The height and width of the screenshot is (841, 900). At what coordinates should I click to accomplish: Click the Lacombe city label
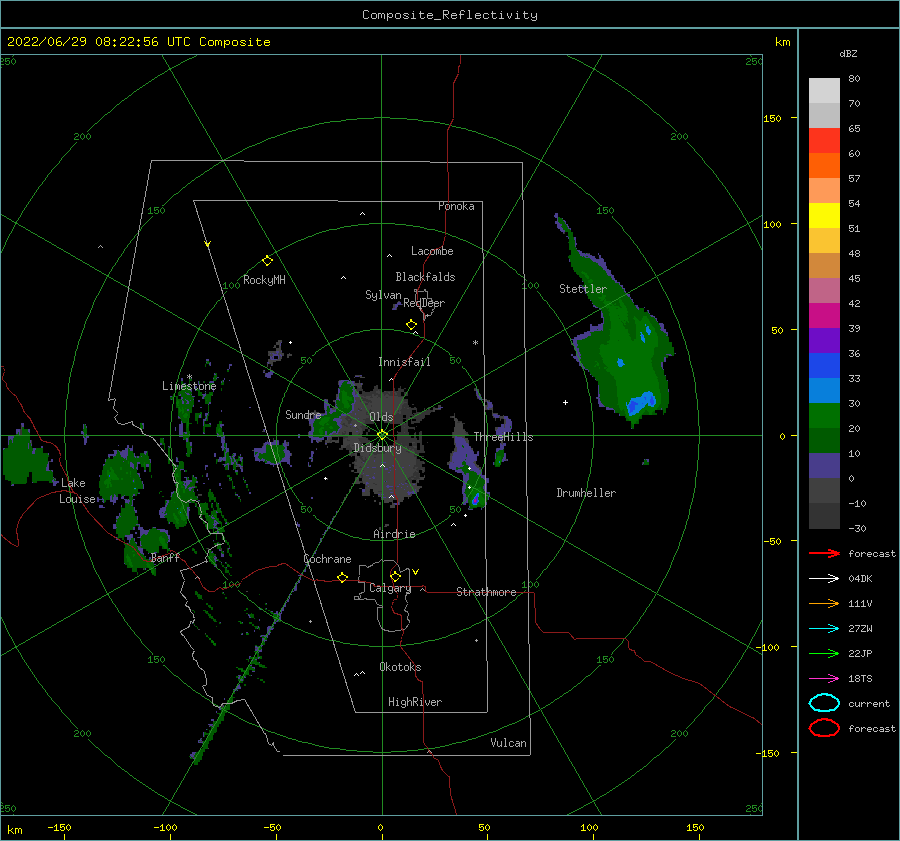pos(432,251)
